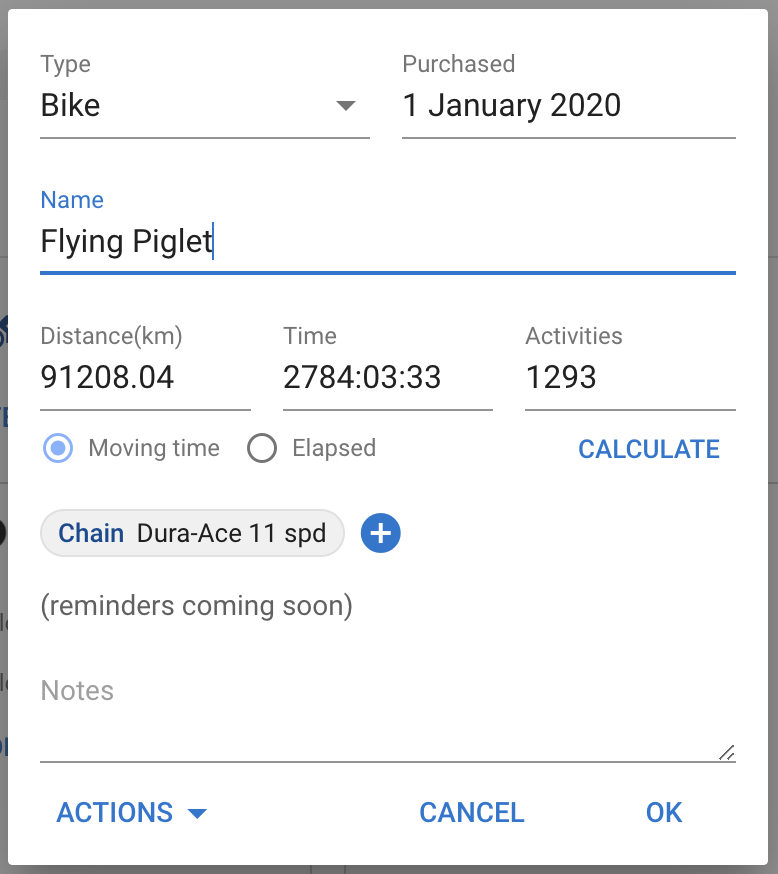
Task: Click the Moving time label text
Action: (x=154, y=448)
